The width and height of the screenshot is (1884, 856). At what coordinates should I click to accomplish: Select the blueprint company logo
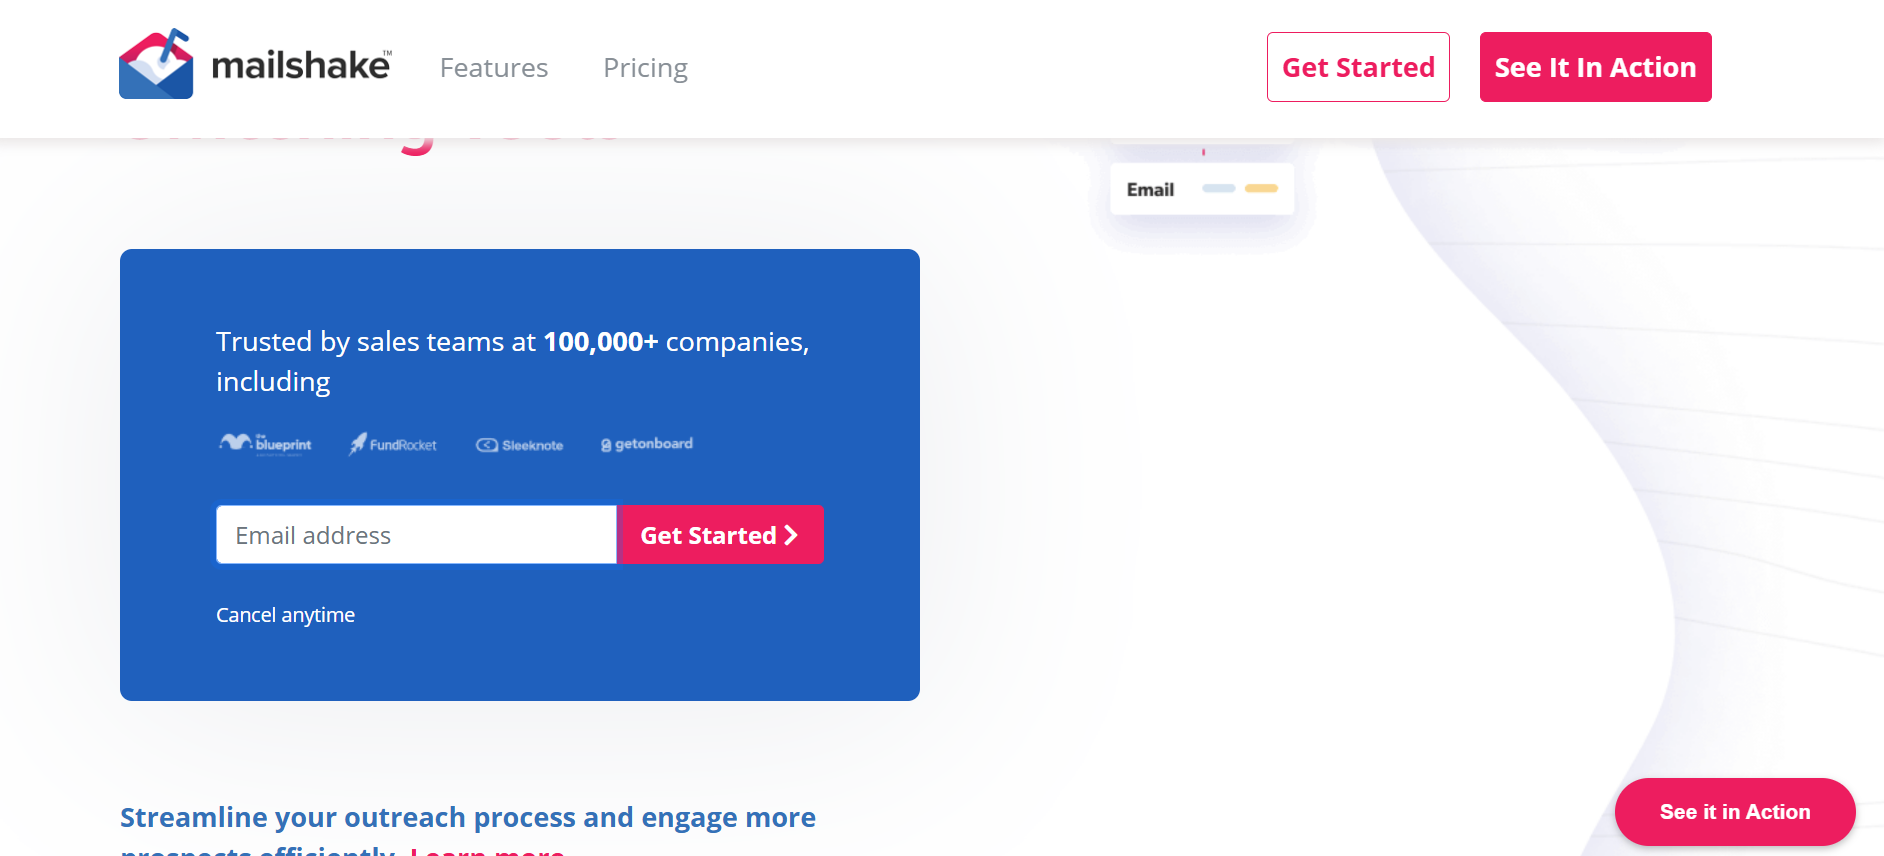pos(266,444)
